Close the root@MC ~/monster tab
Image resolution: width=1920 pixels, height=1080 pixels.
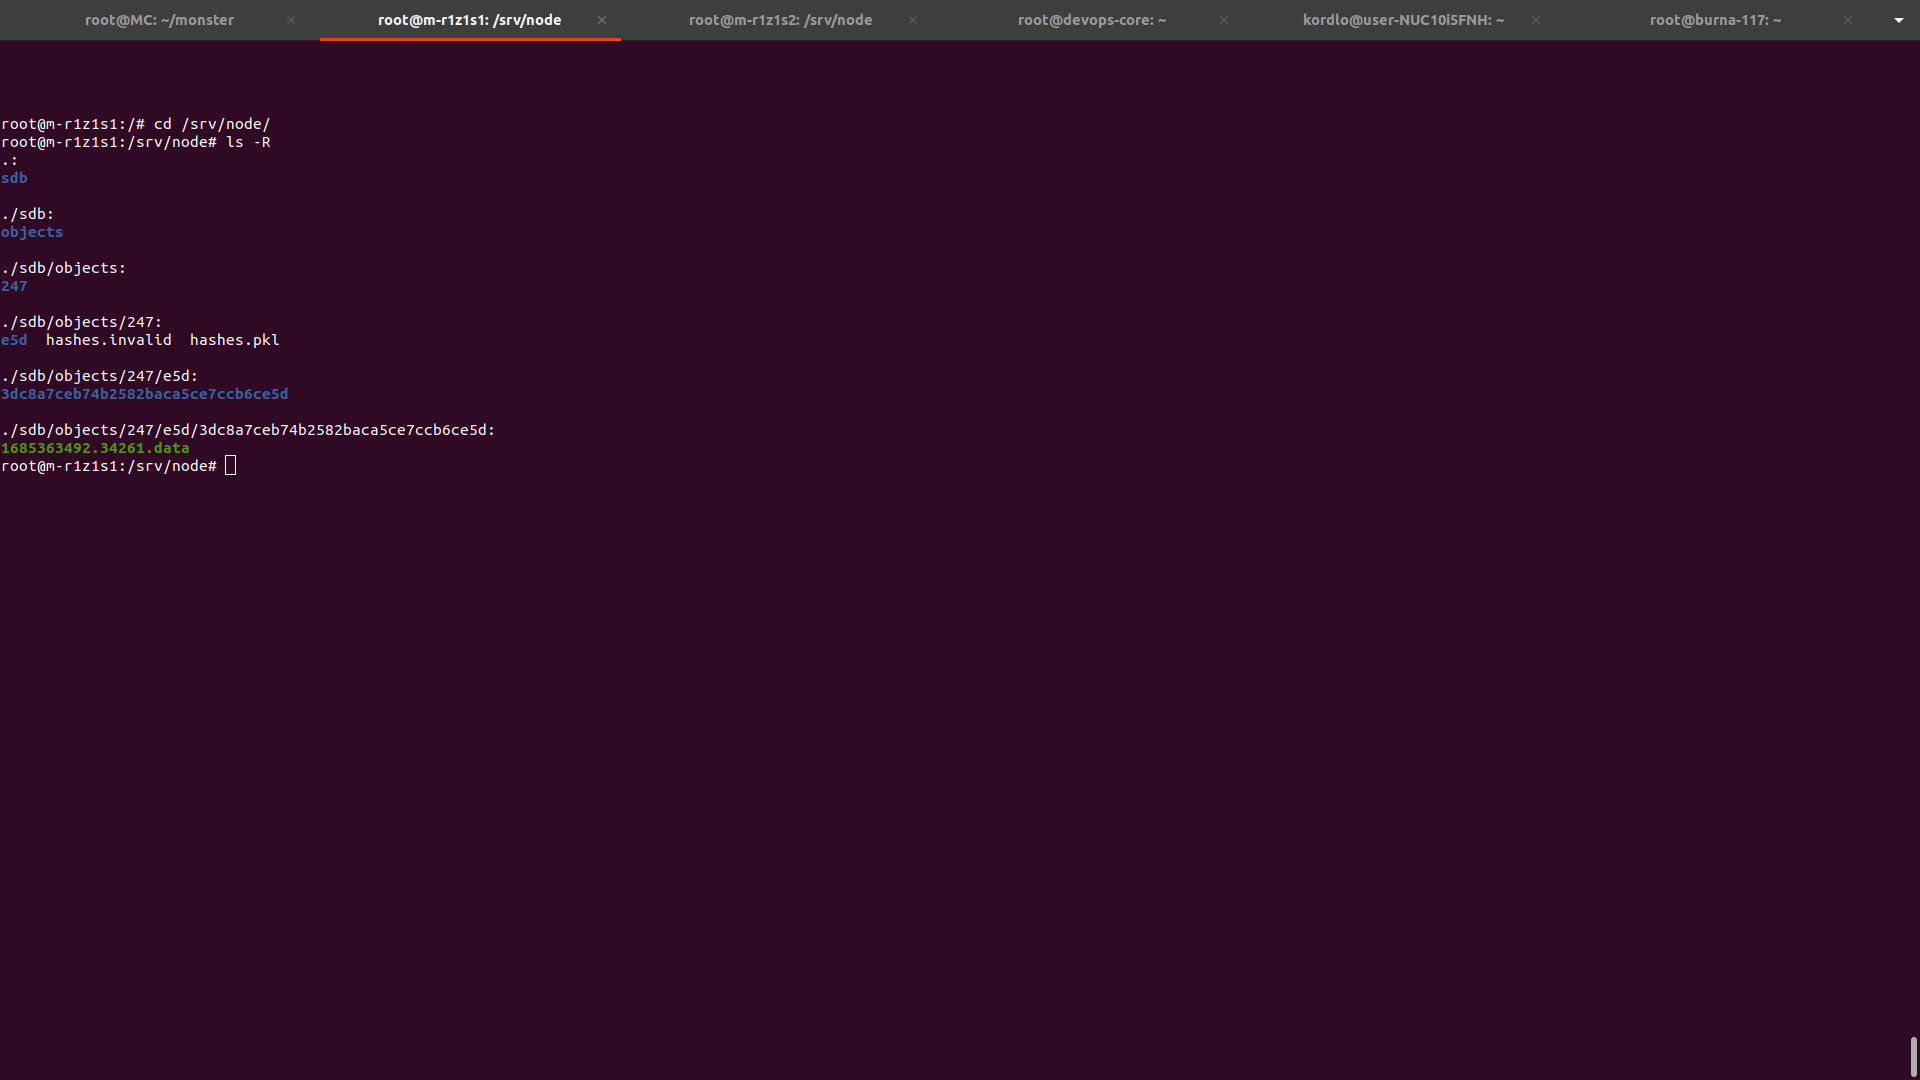point(291,20)
